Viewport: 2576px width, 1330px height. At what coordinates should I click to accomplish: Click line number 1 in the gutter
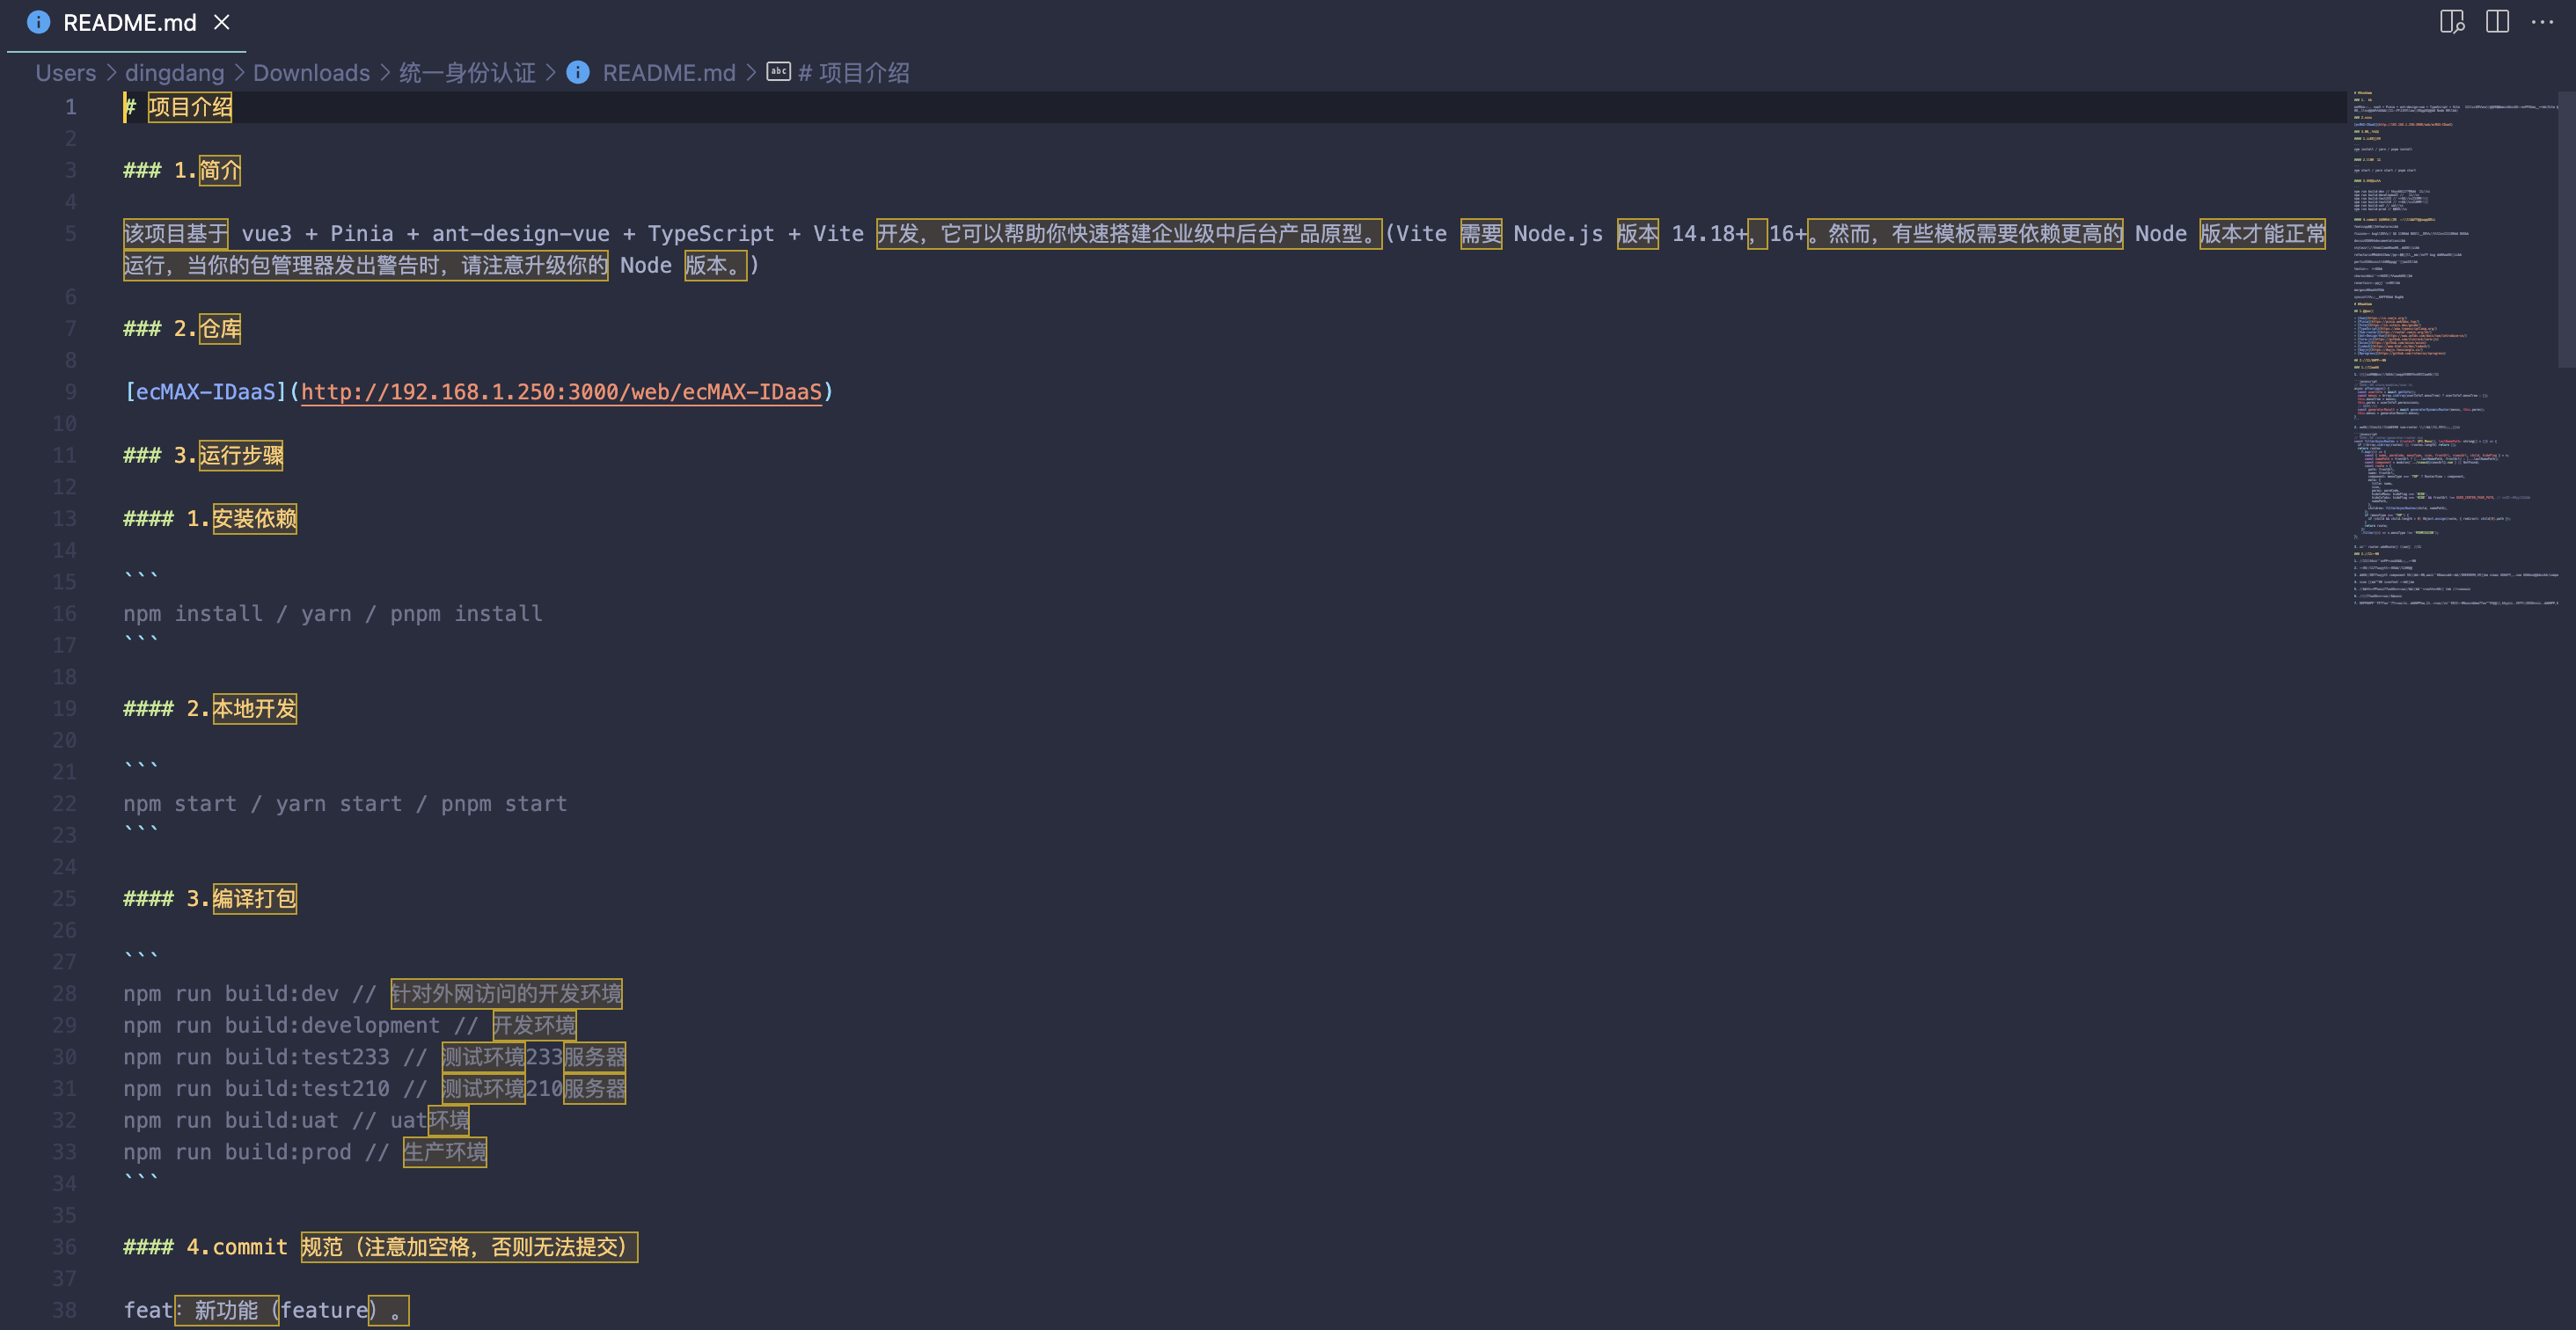(x=70, y=107)
